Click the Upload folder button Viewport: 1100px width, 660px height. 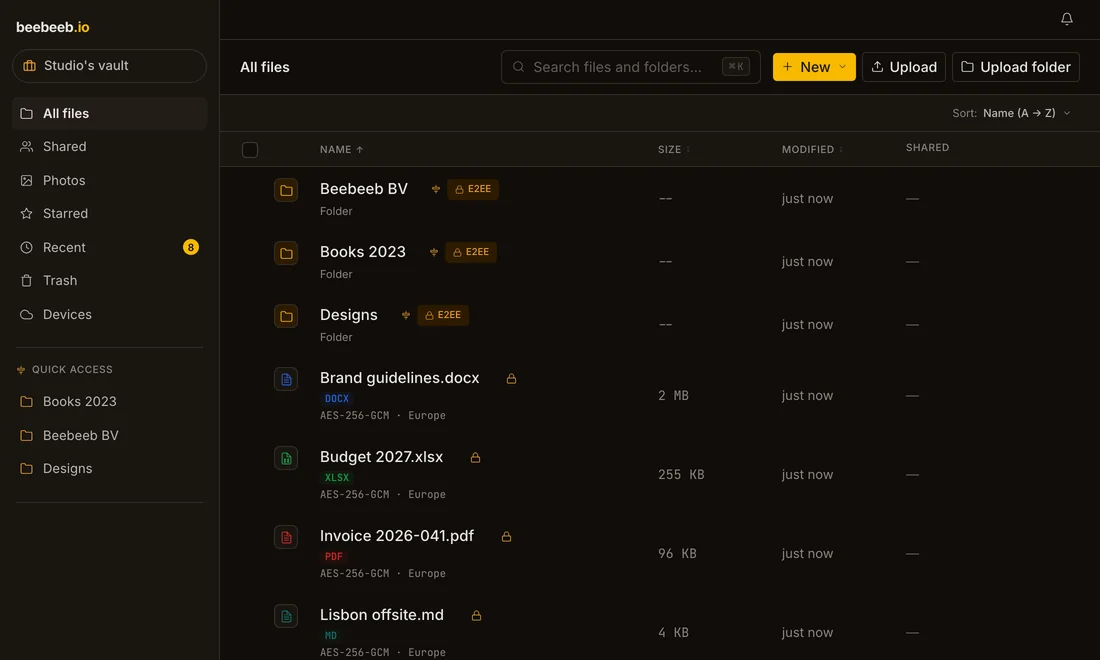(x=1015, y=67)
